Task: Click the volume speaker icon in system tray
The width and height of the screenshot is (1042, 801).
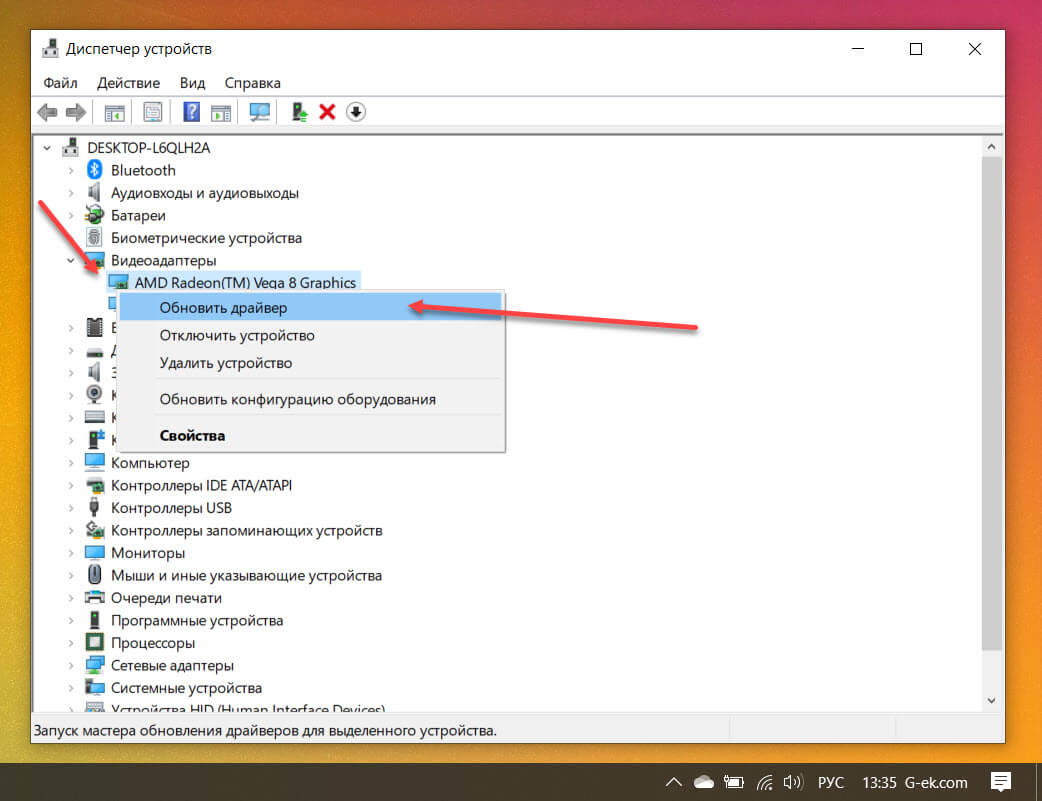Action: [x=794, y=782]
